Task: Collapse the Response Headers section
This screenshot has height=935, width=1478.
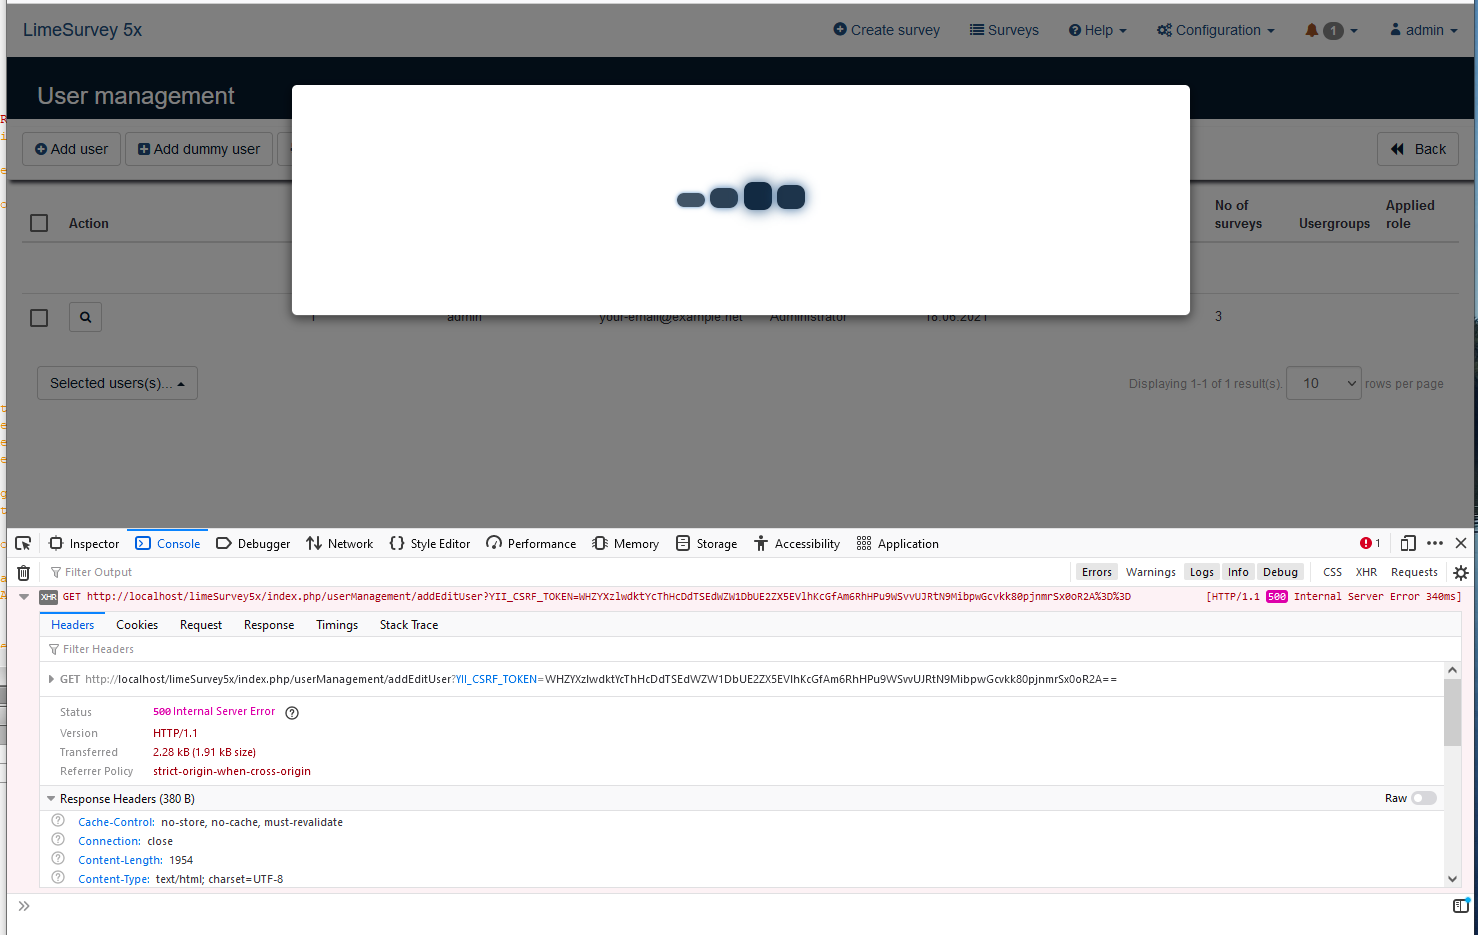Action: (x=51, y=799)
